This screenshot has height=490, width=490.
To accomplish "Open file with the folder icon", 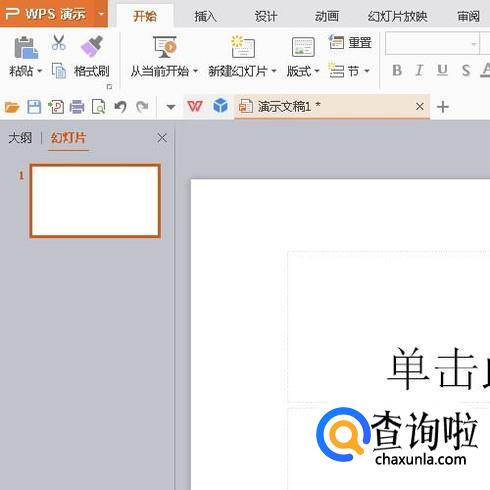I will click(x=12, y=107).
